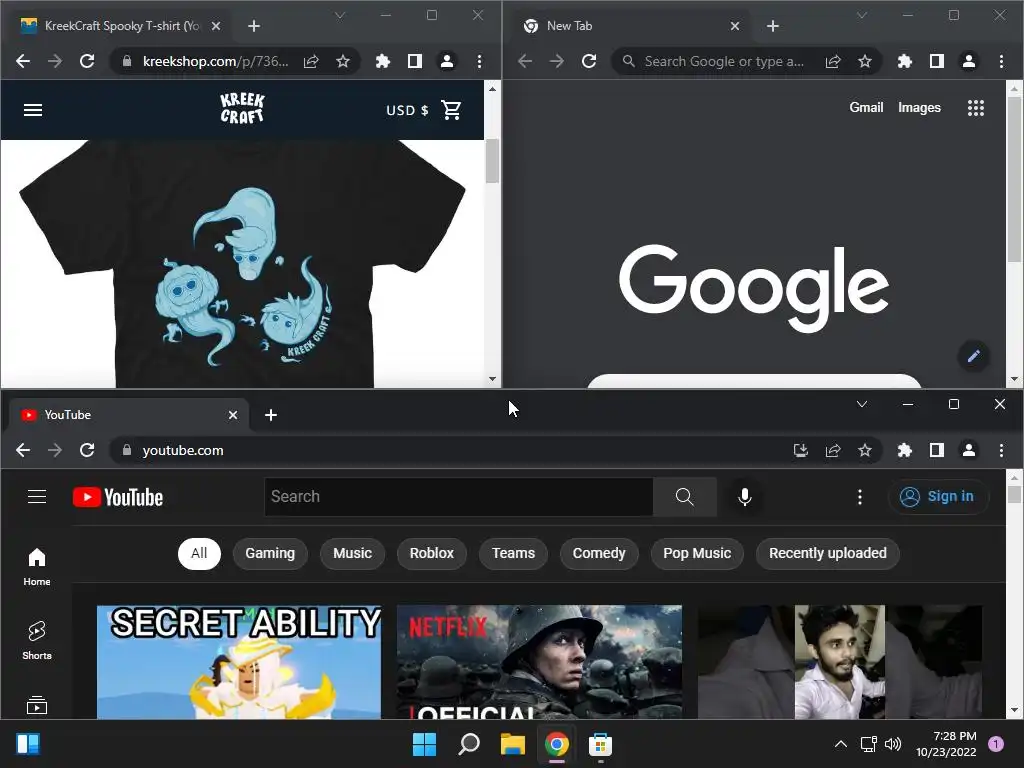This screenshot has height=768, width=1024.
Task: Filter YouTube by Roblox
Action: coord(432,554)
